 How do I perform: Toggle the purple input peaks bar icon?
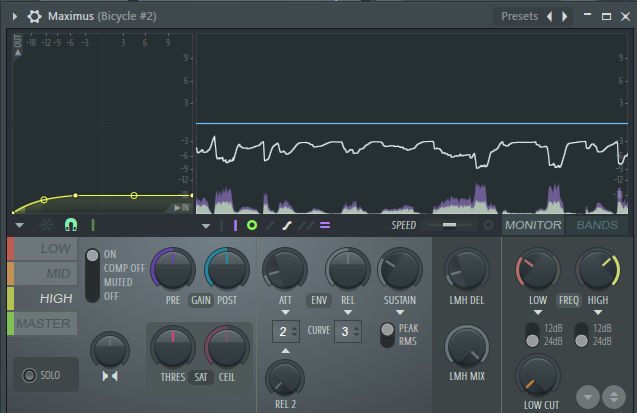(235, 225)
